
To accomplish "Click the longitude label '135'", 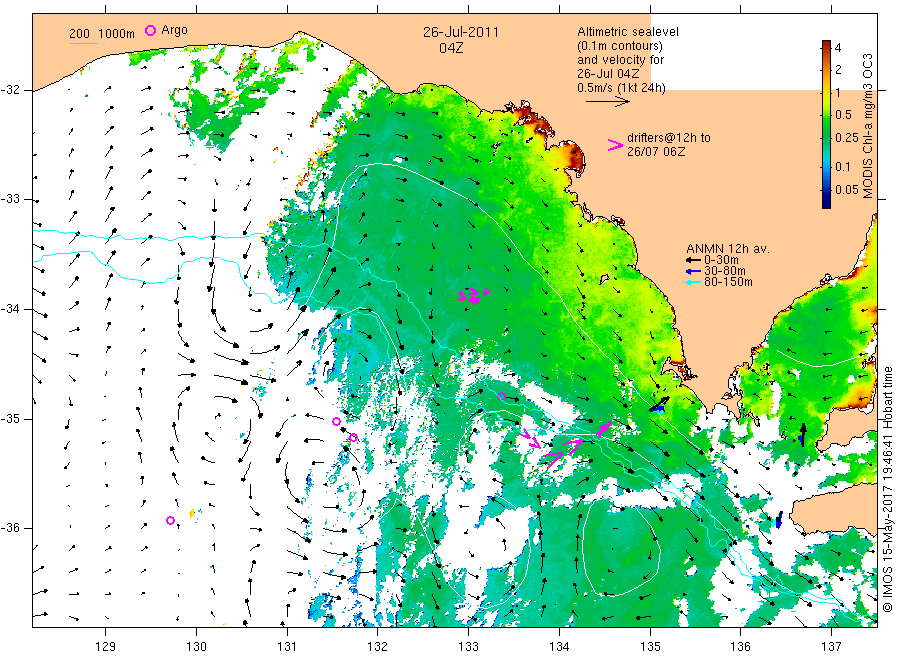I will [x=650, y=647].
